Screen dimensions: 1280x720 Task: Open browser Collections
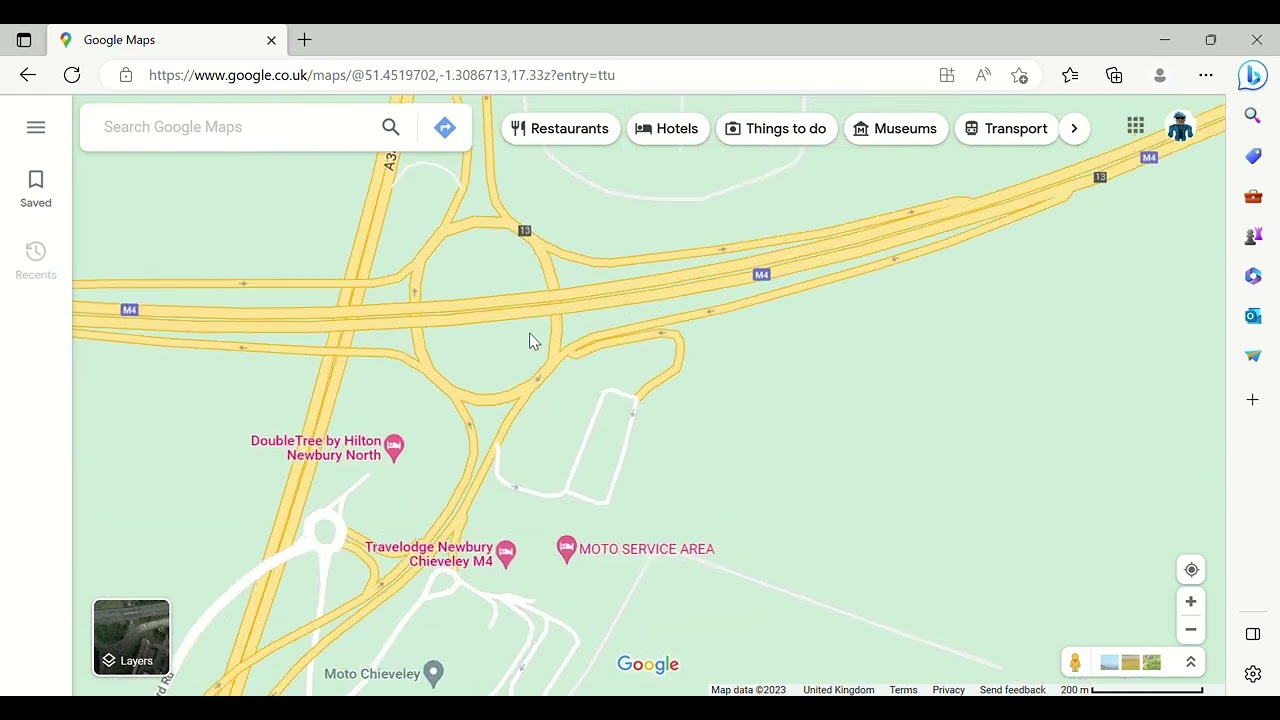pyautogui.click(x=1114, y=75)
